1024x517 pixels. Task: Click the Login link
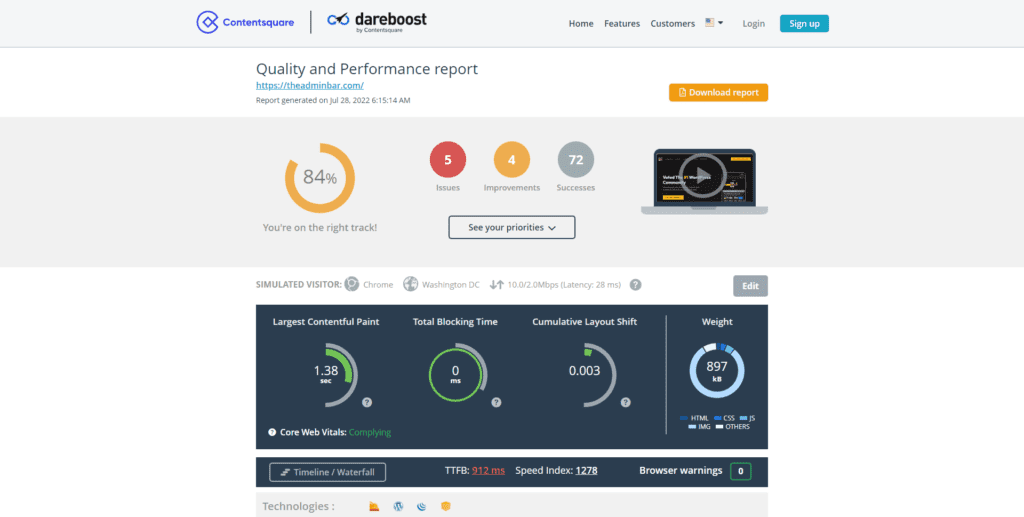[753, 24]
